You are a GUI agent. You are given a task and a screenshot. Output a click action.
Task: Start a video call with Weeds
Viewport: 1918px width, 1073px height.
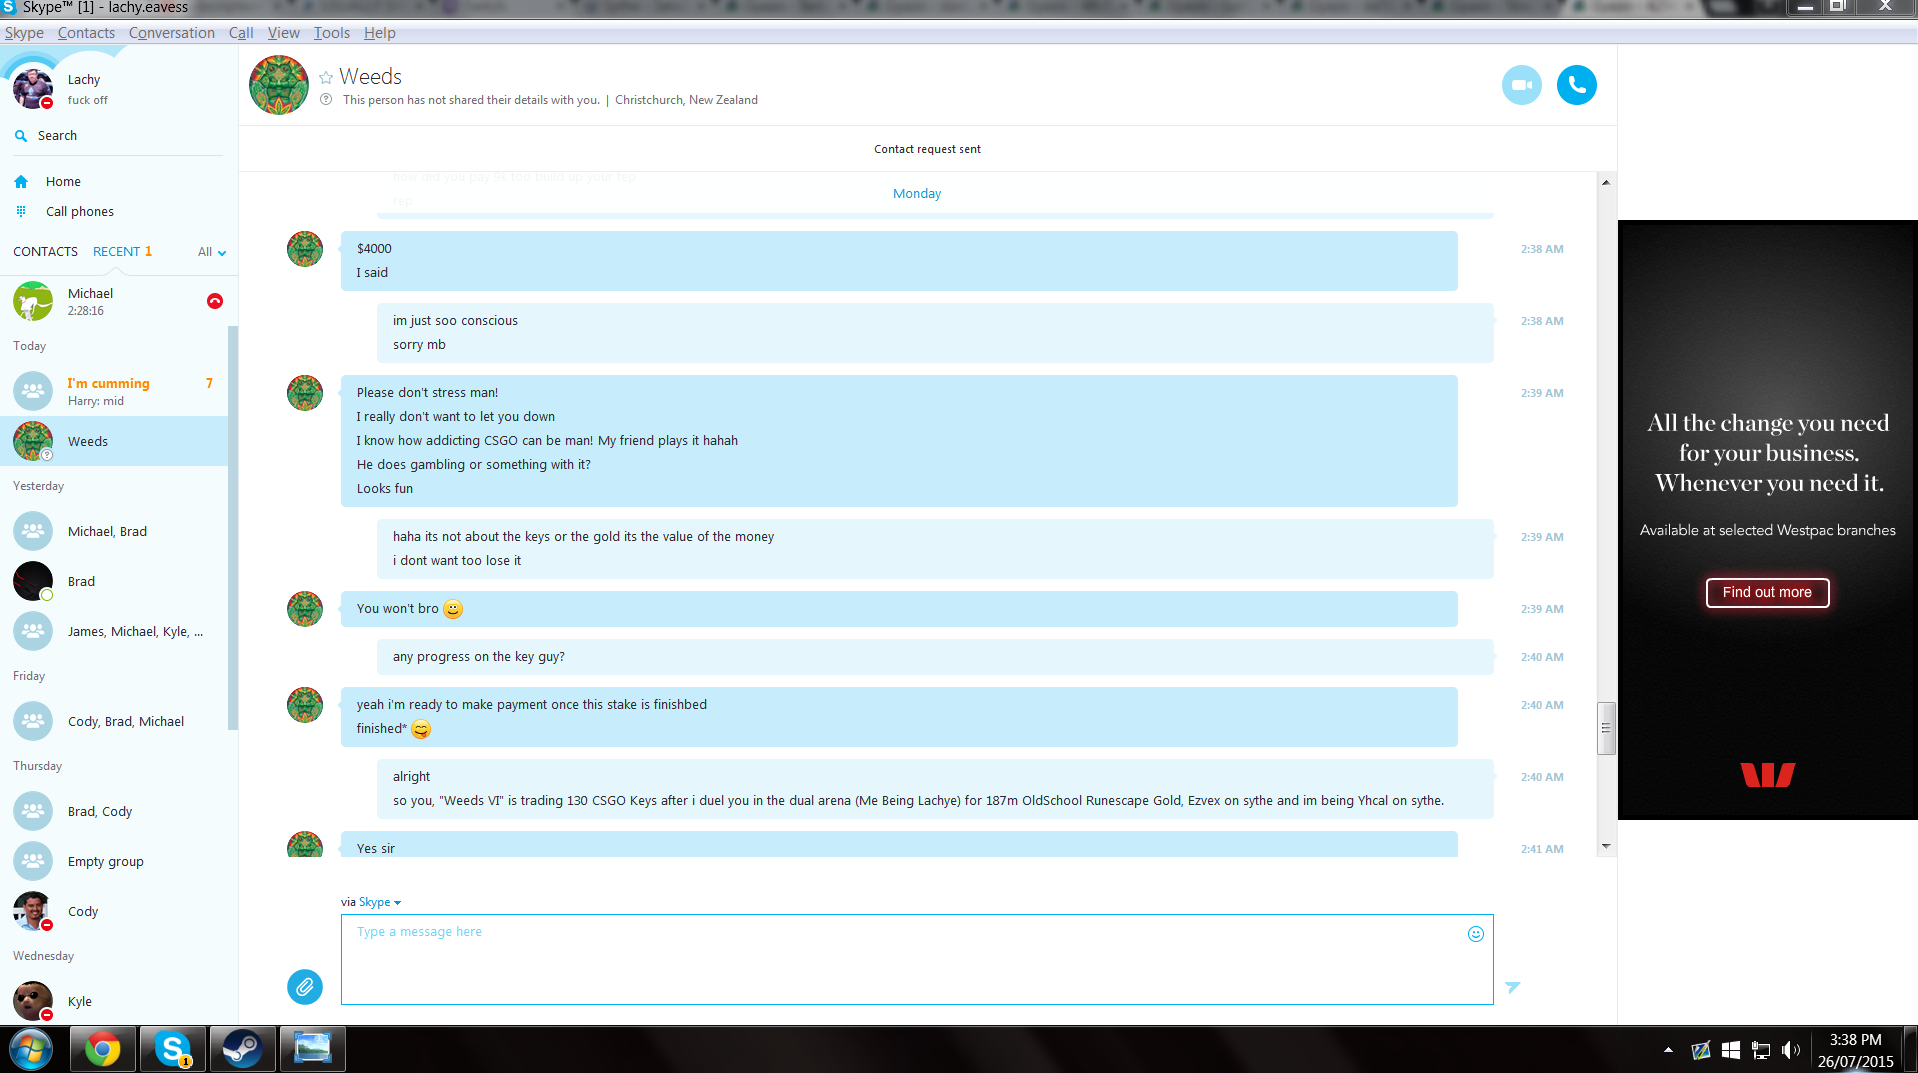tap(1521, 85)
